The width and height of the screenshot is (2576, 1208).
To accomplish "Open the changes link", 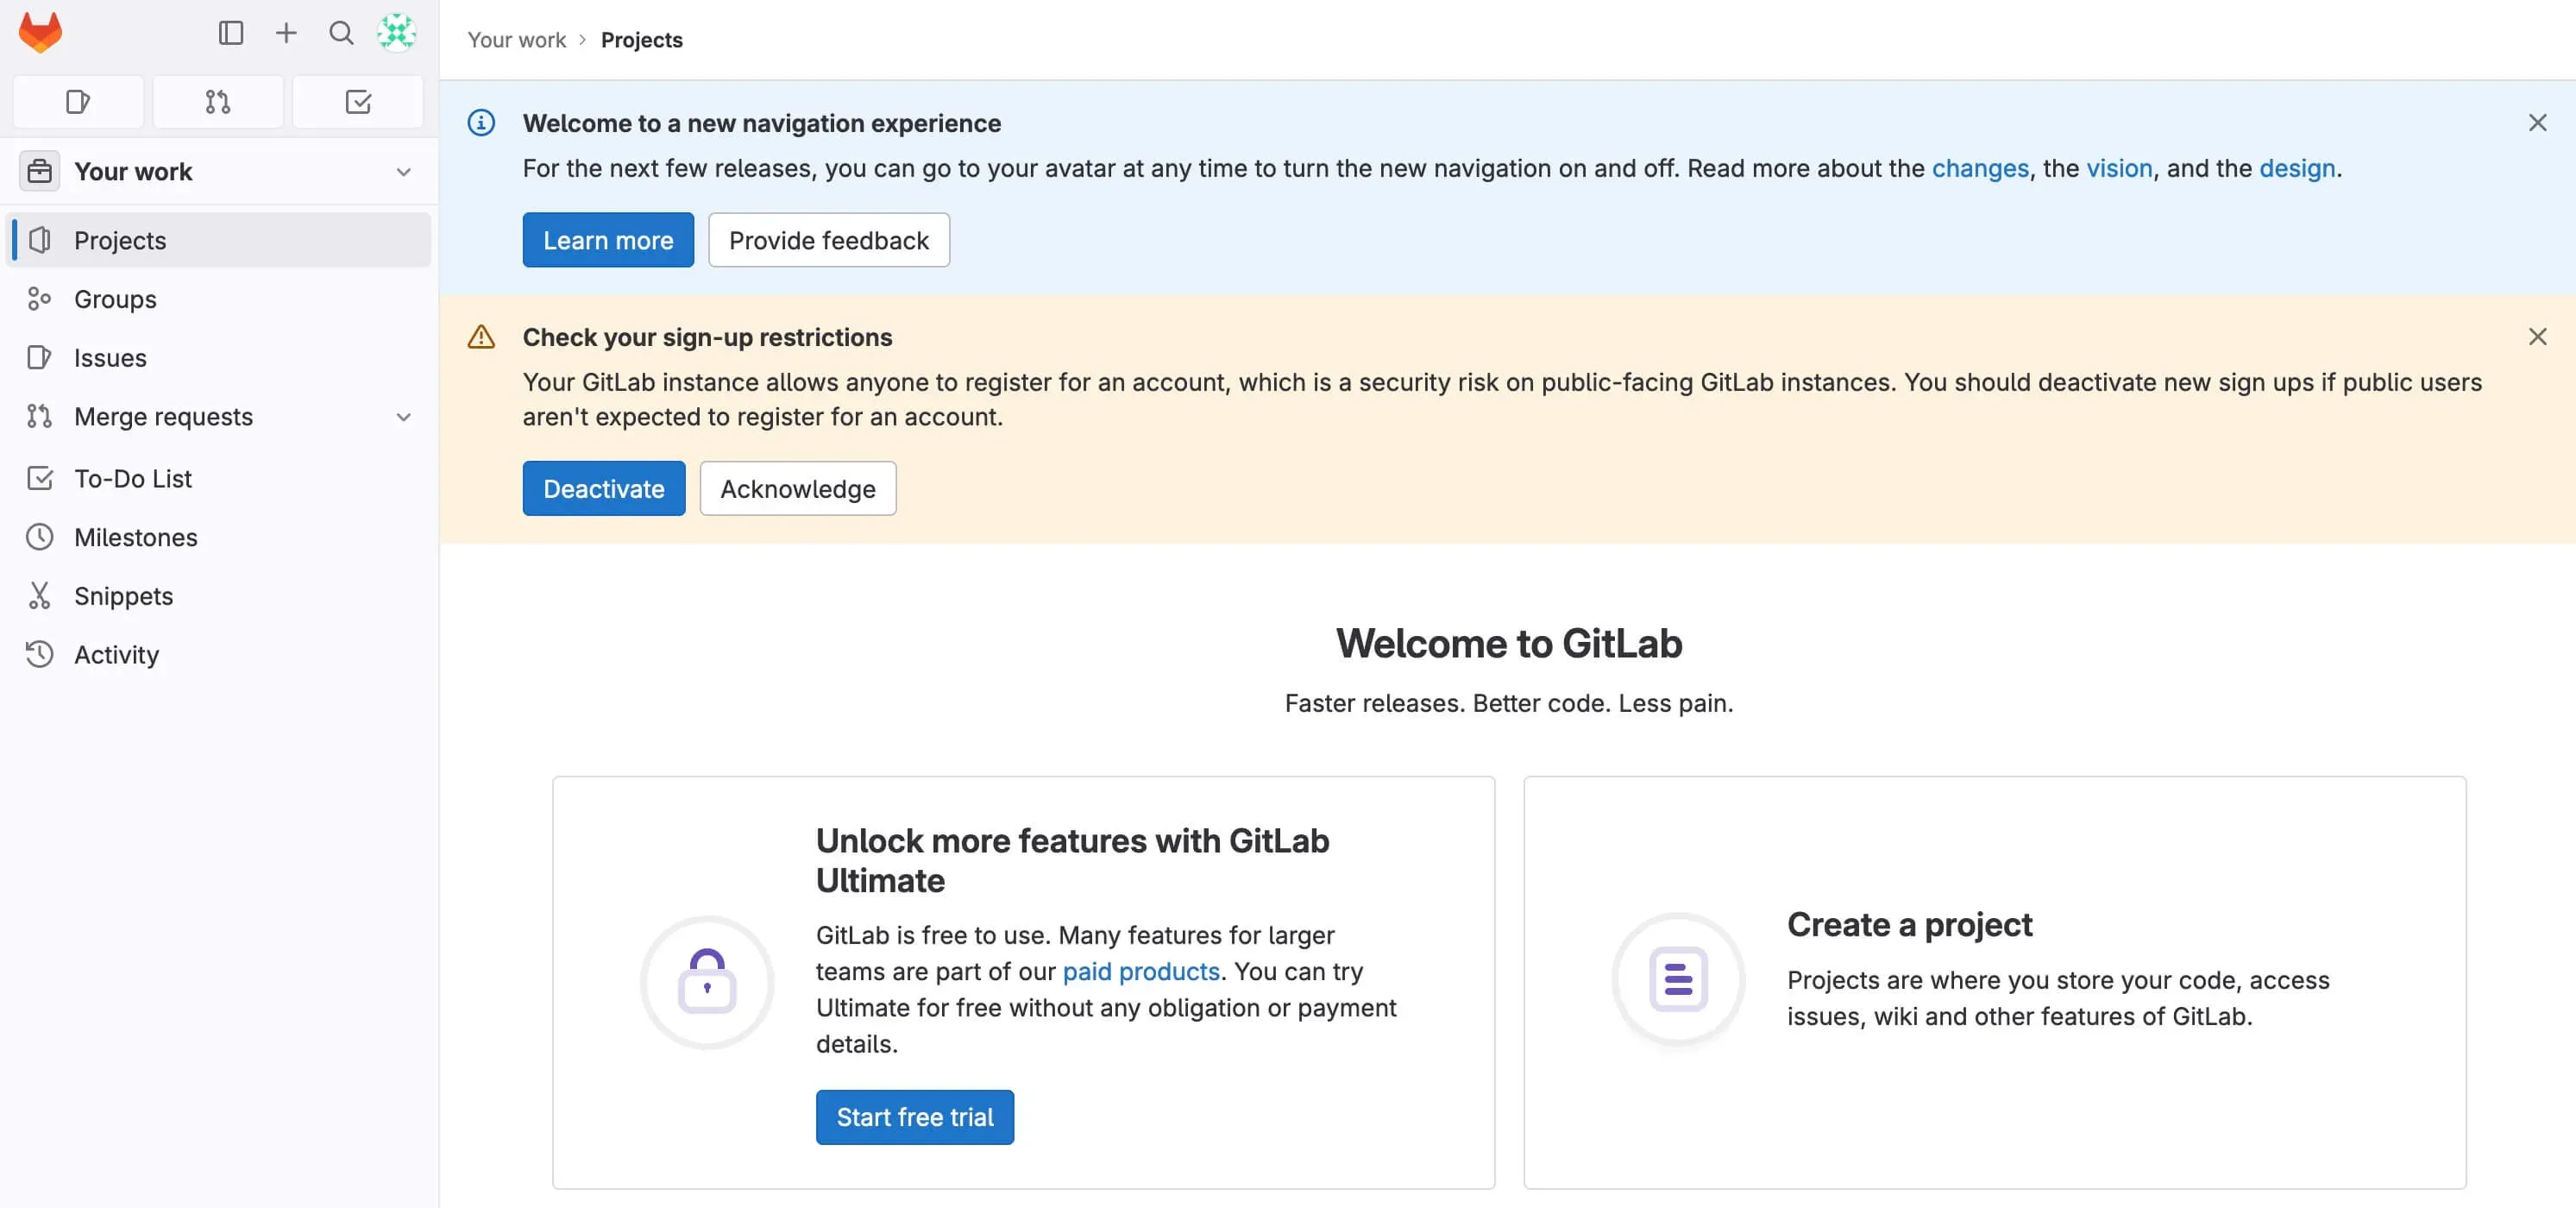I will 1980,168.
